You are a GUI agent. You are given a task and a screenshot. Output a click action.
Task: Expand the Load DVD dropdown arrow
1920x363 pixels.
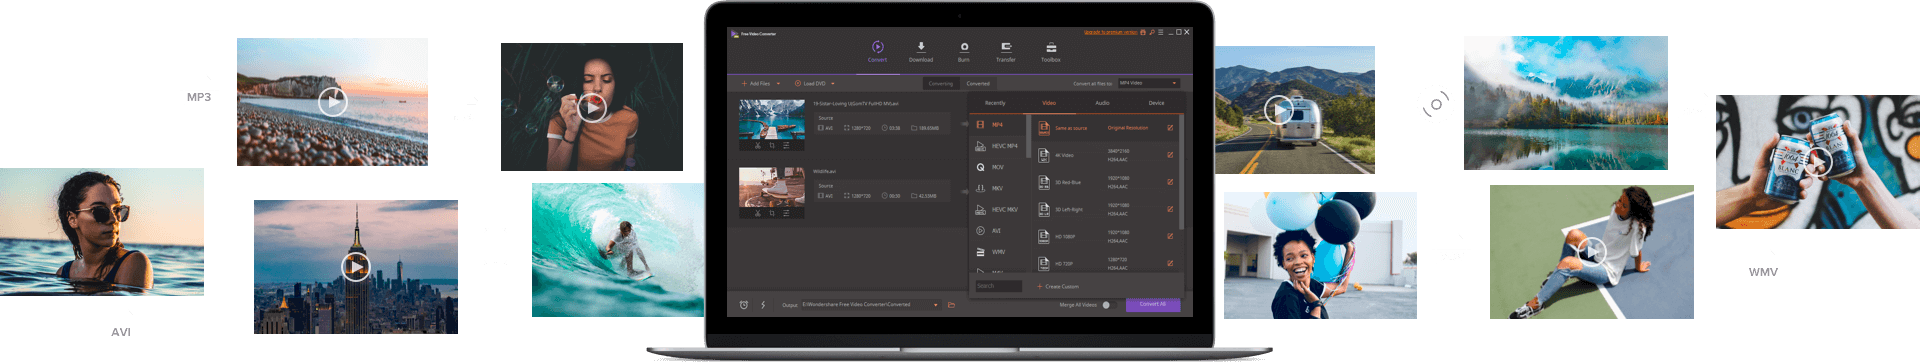click(832, 84)
